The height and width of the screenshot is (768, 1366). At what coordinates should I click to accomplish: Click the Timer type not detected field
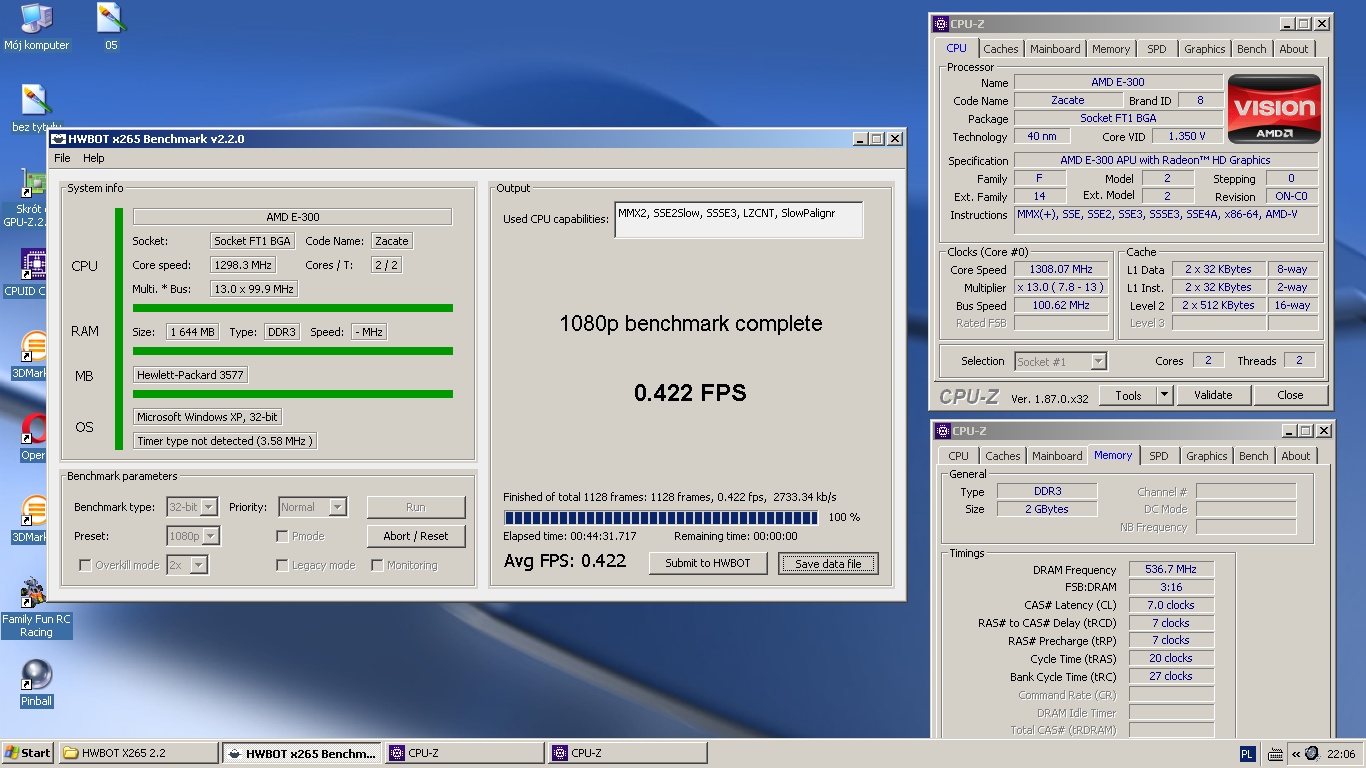pos(225,441)
